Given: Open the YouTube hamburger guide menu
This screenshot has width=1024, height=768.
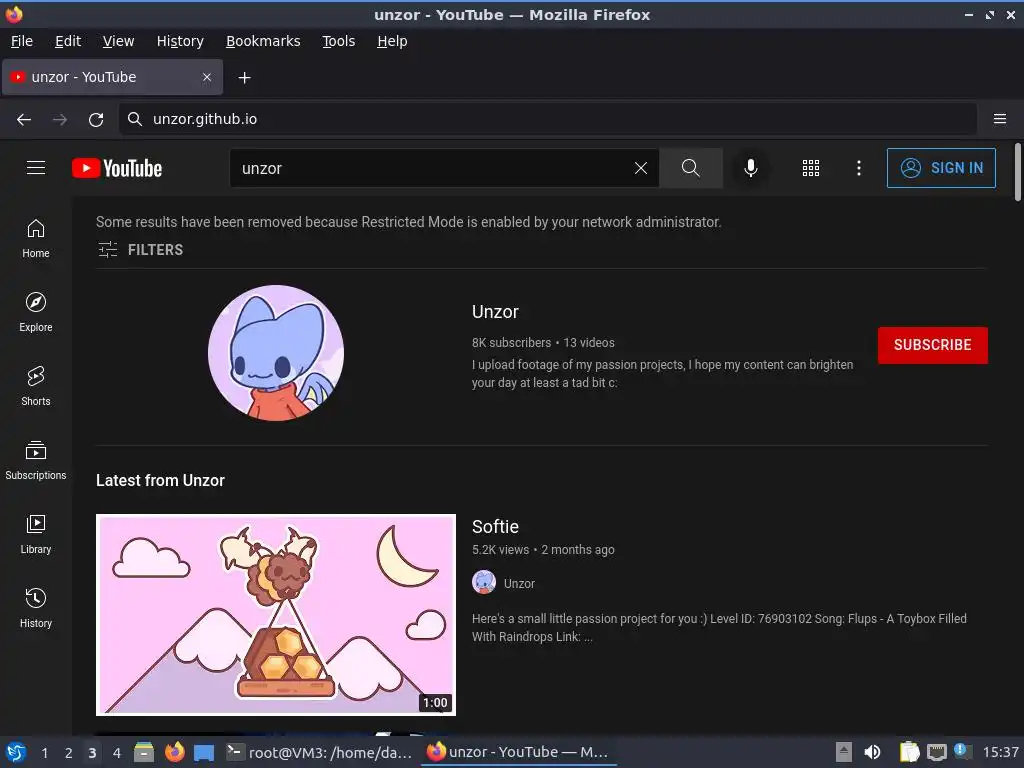Looking at the screenshot, I should (36, 168).
